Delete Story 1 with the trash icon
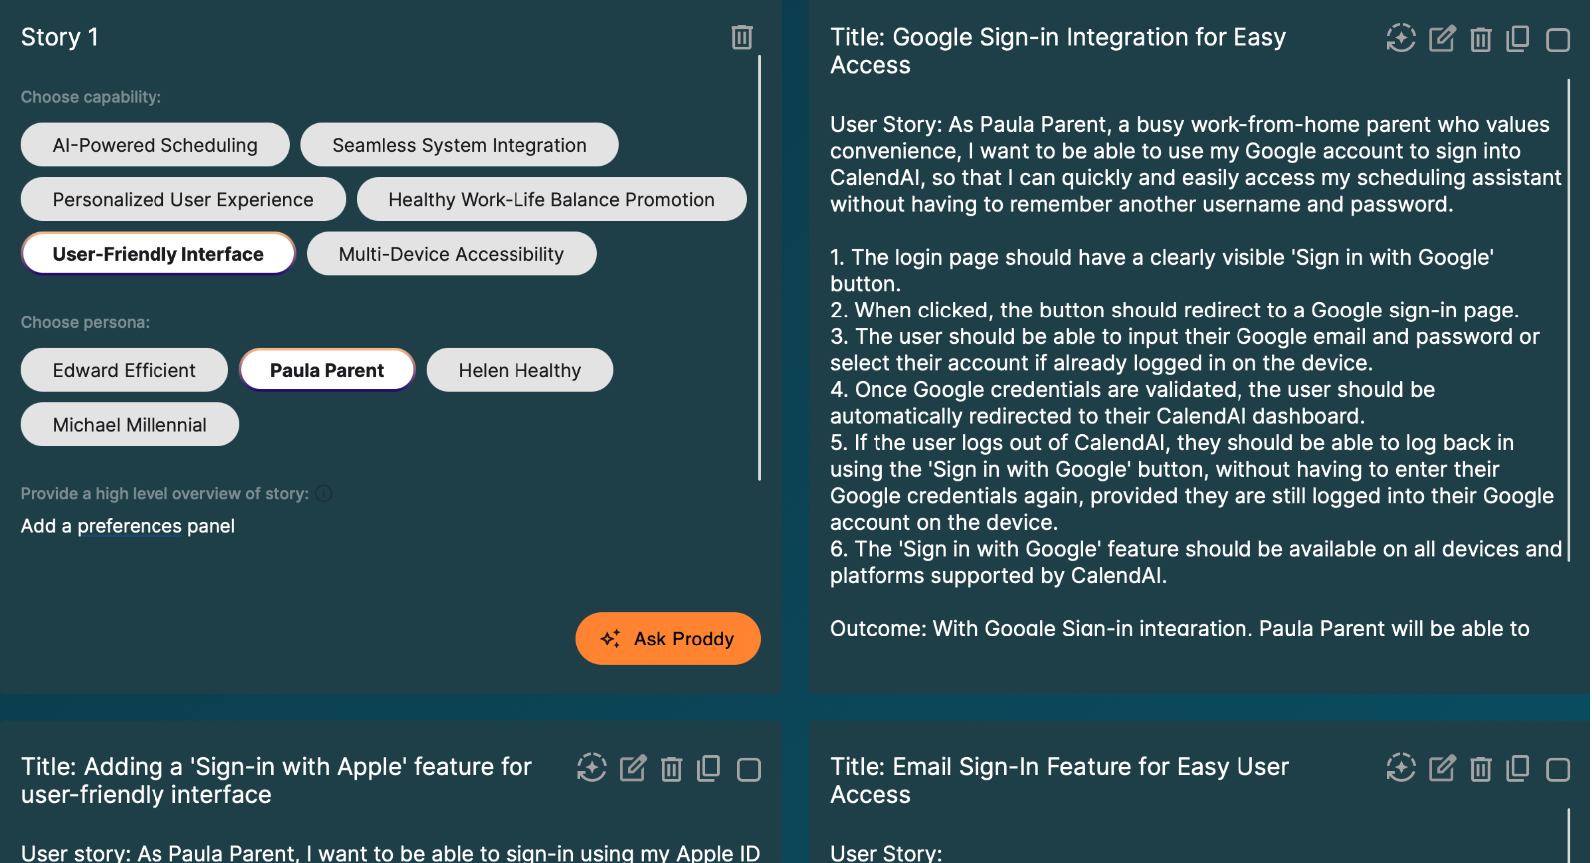 pos(741,38)
